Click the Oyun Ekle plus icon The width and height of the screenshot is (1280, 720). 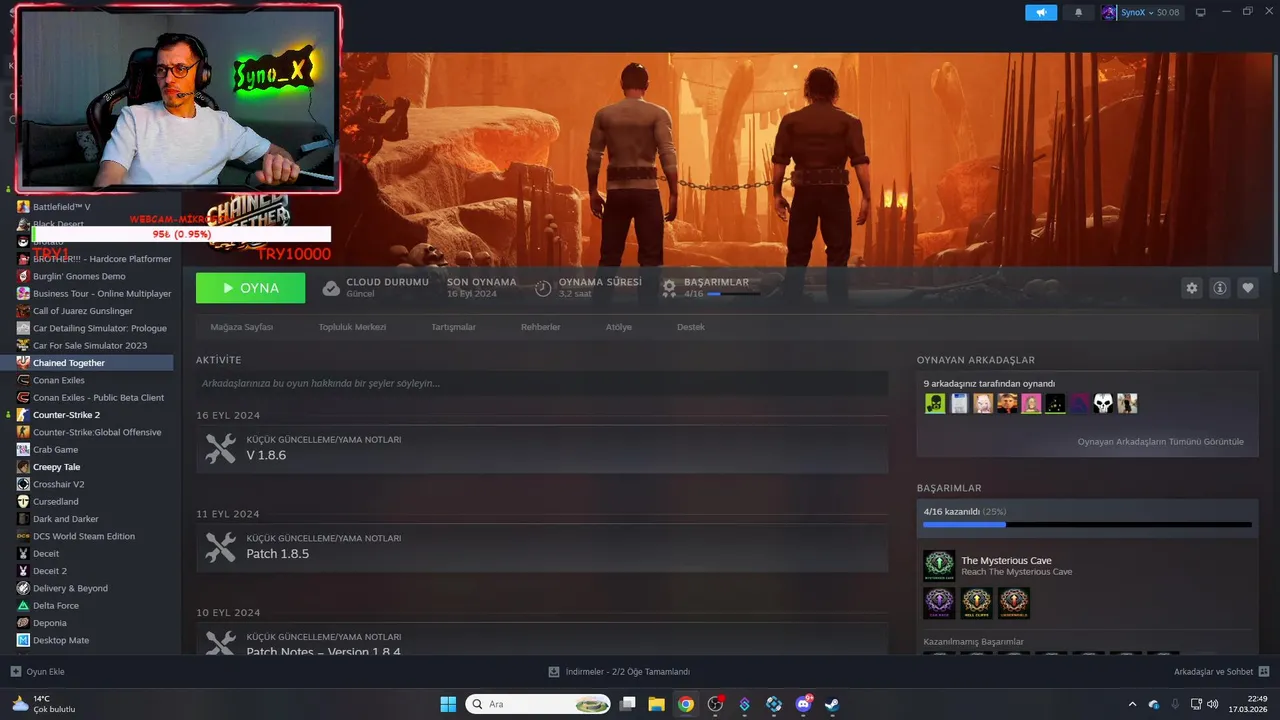15,672
